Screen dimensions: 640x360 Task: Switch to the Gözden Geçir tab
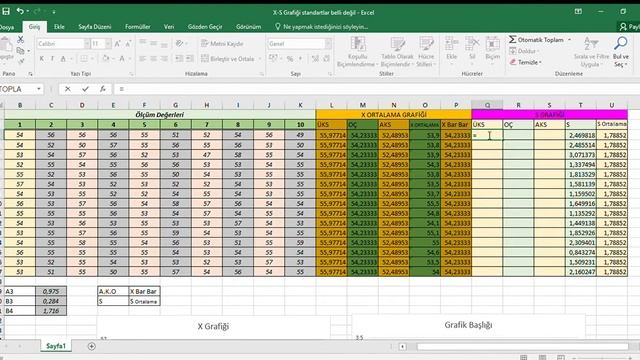click(x=205, y=27)
